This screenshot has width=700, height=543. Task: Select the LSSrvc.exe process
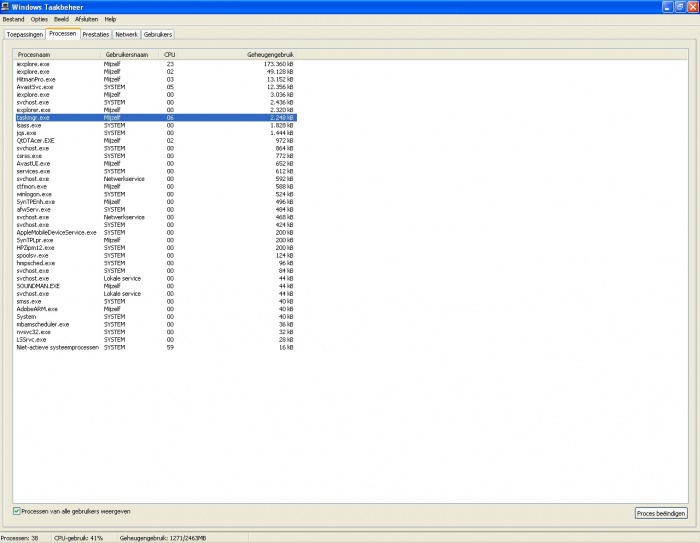pos(155,340)
